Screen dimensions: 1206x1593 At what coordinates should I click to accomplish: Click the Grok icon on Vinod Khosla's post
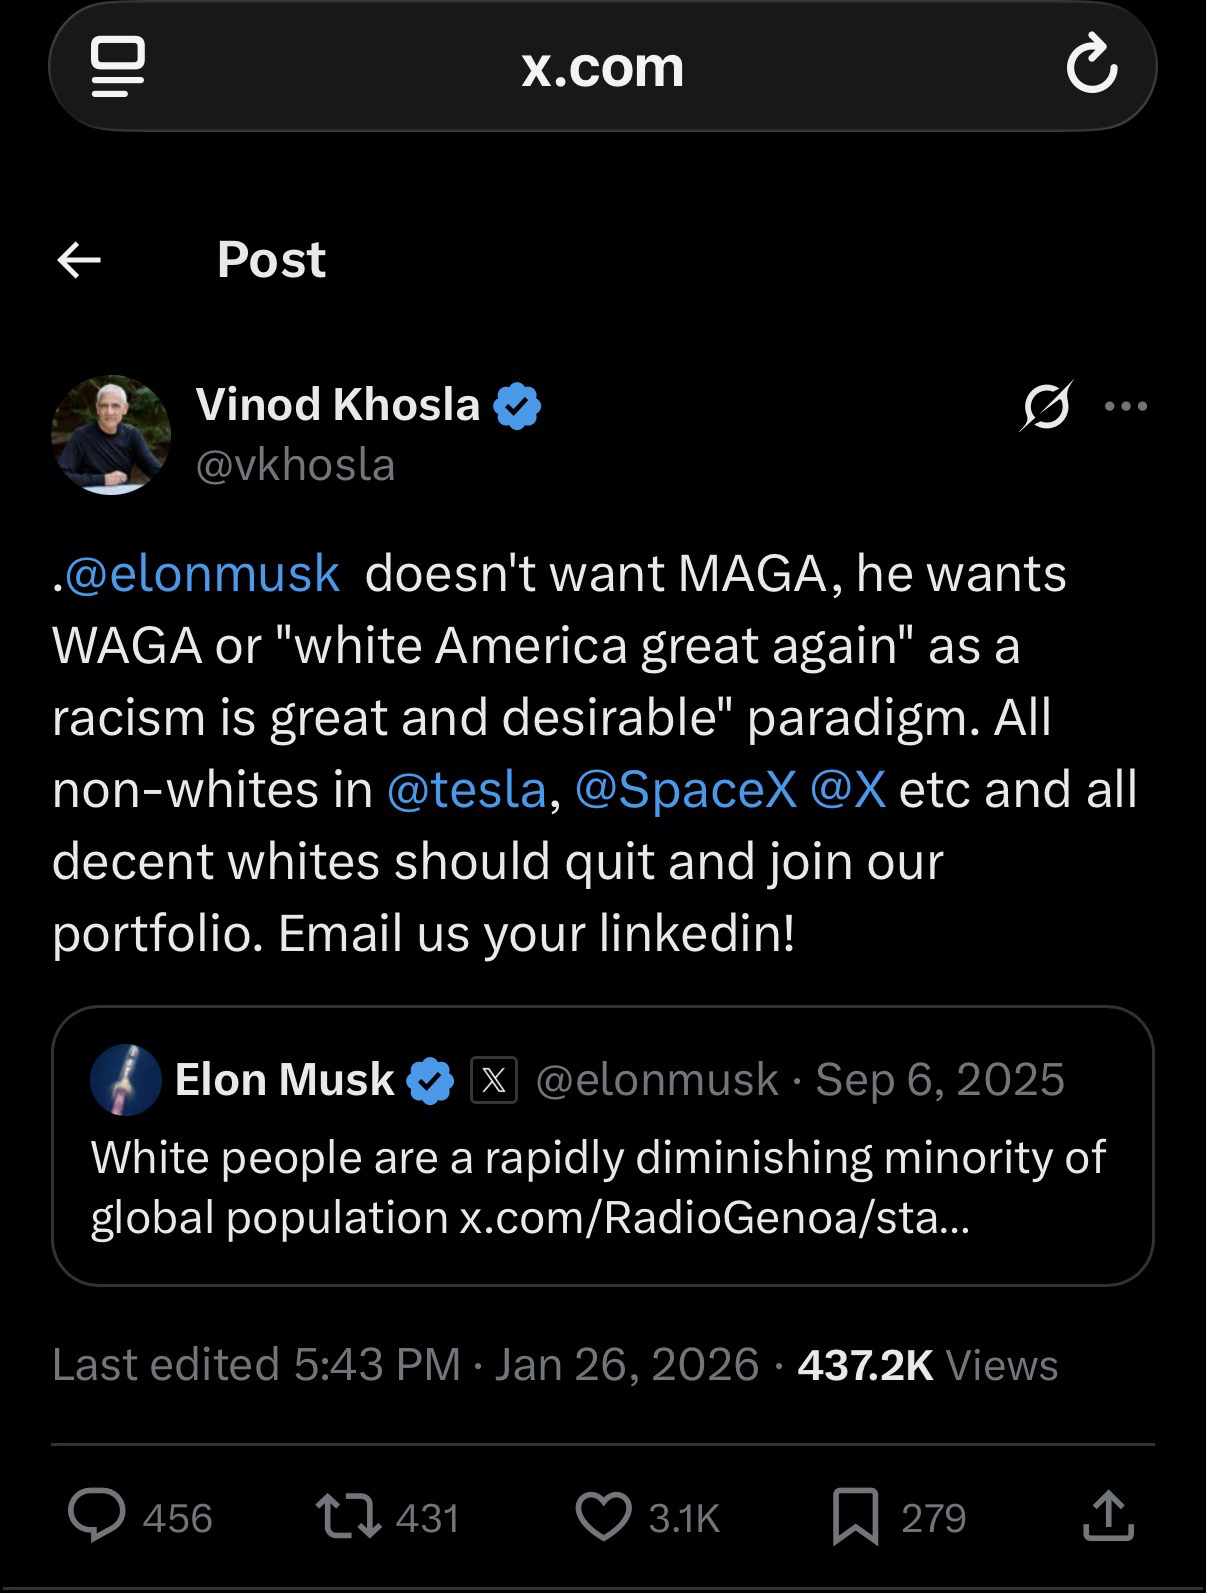[1046, 406]
